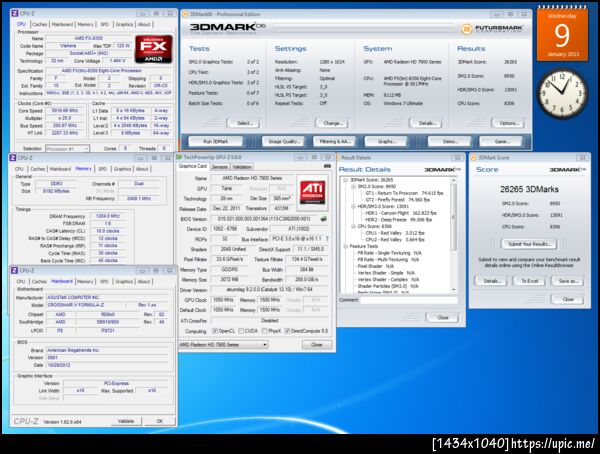Viewport: 600px width, 454px height.
Task: Open the Validation tab in GPU-Z
Action: pyautogui.click(x=242, y=167)
